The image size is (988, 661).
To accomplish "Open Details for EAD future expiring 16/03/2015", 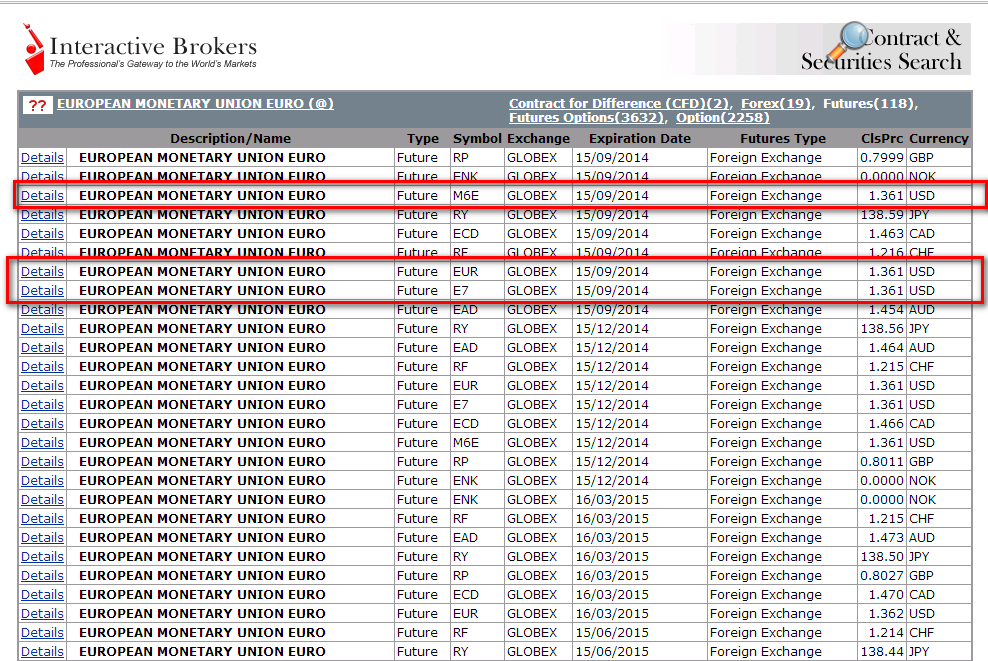I will [42, 537].
